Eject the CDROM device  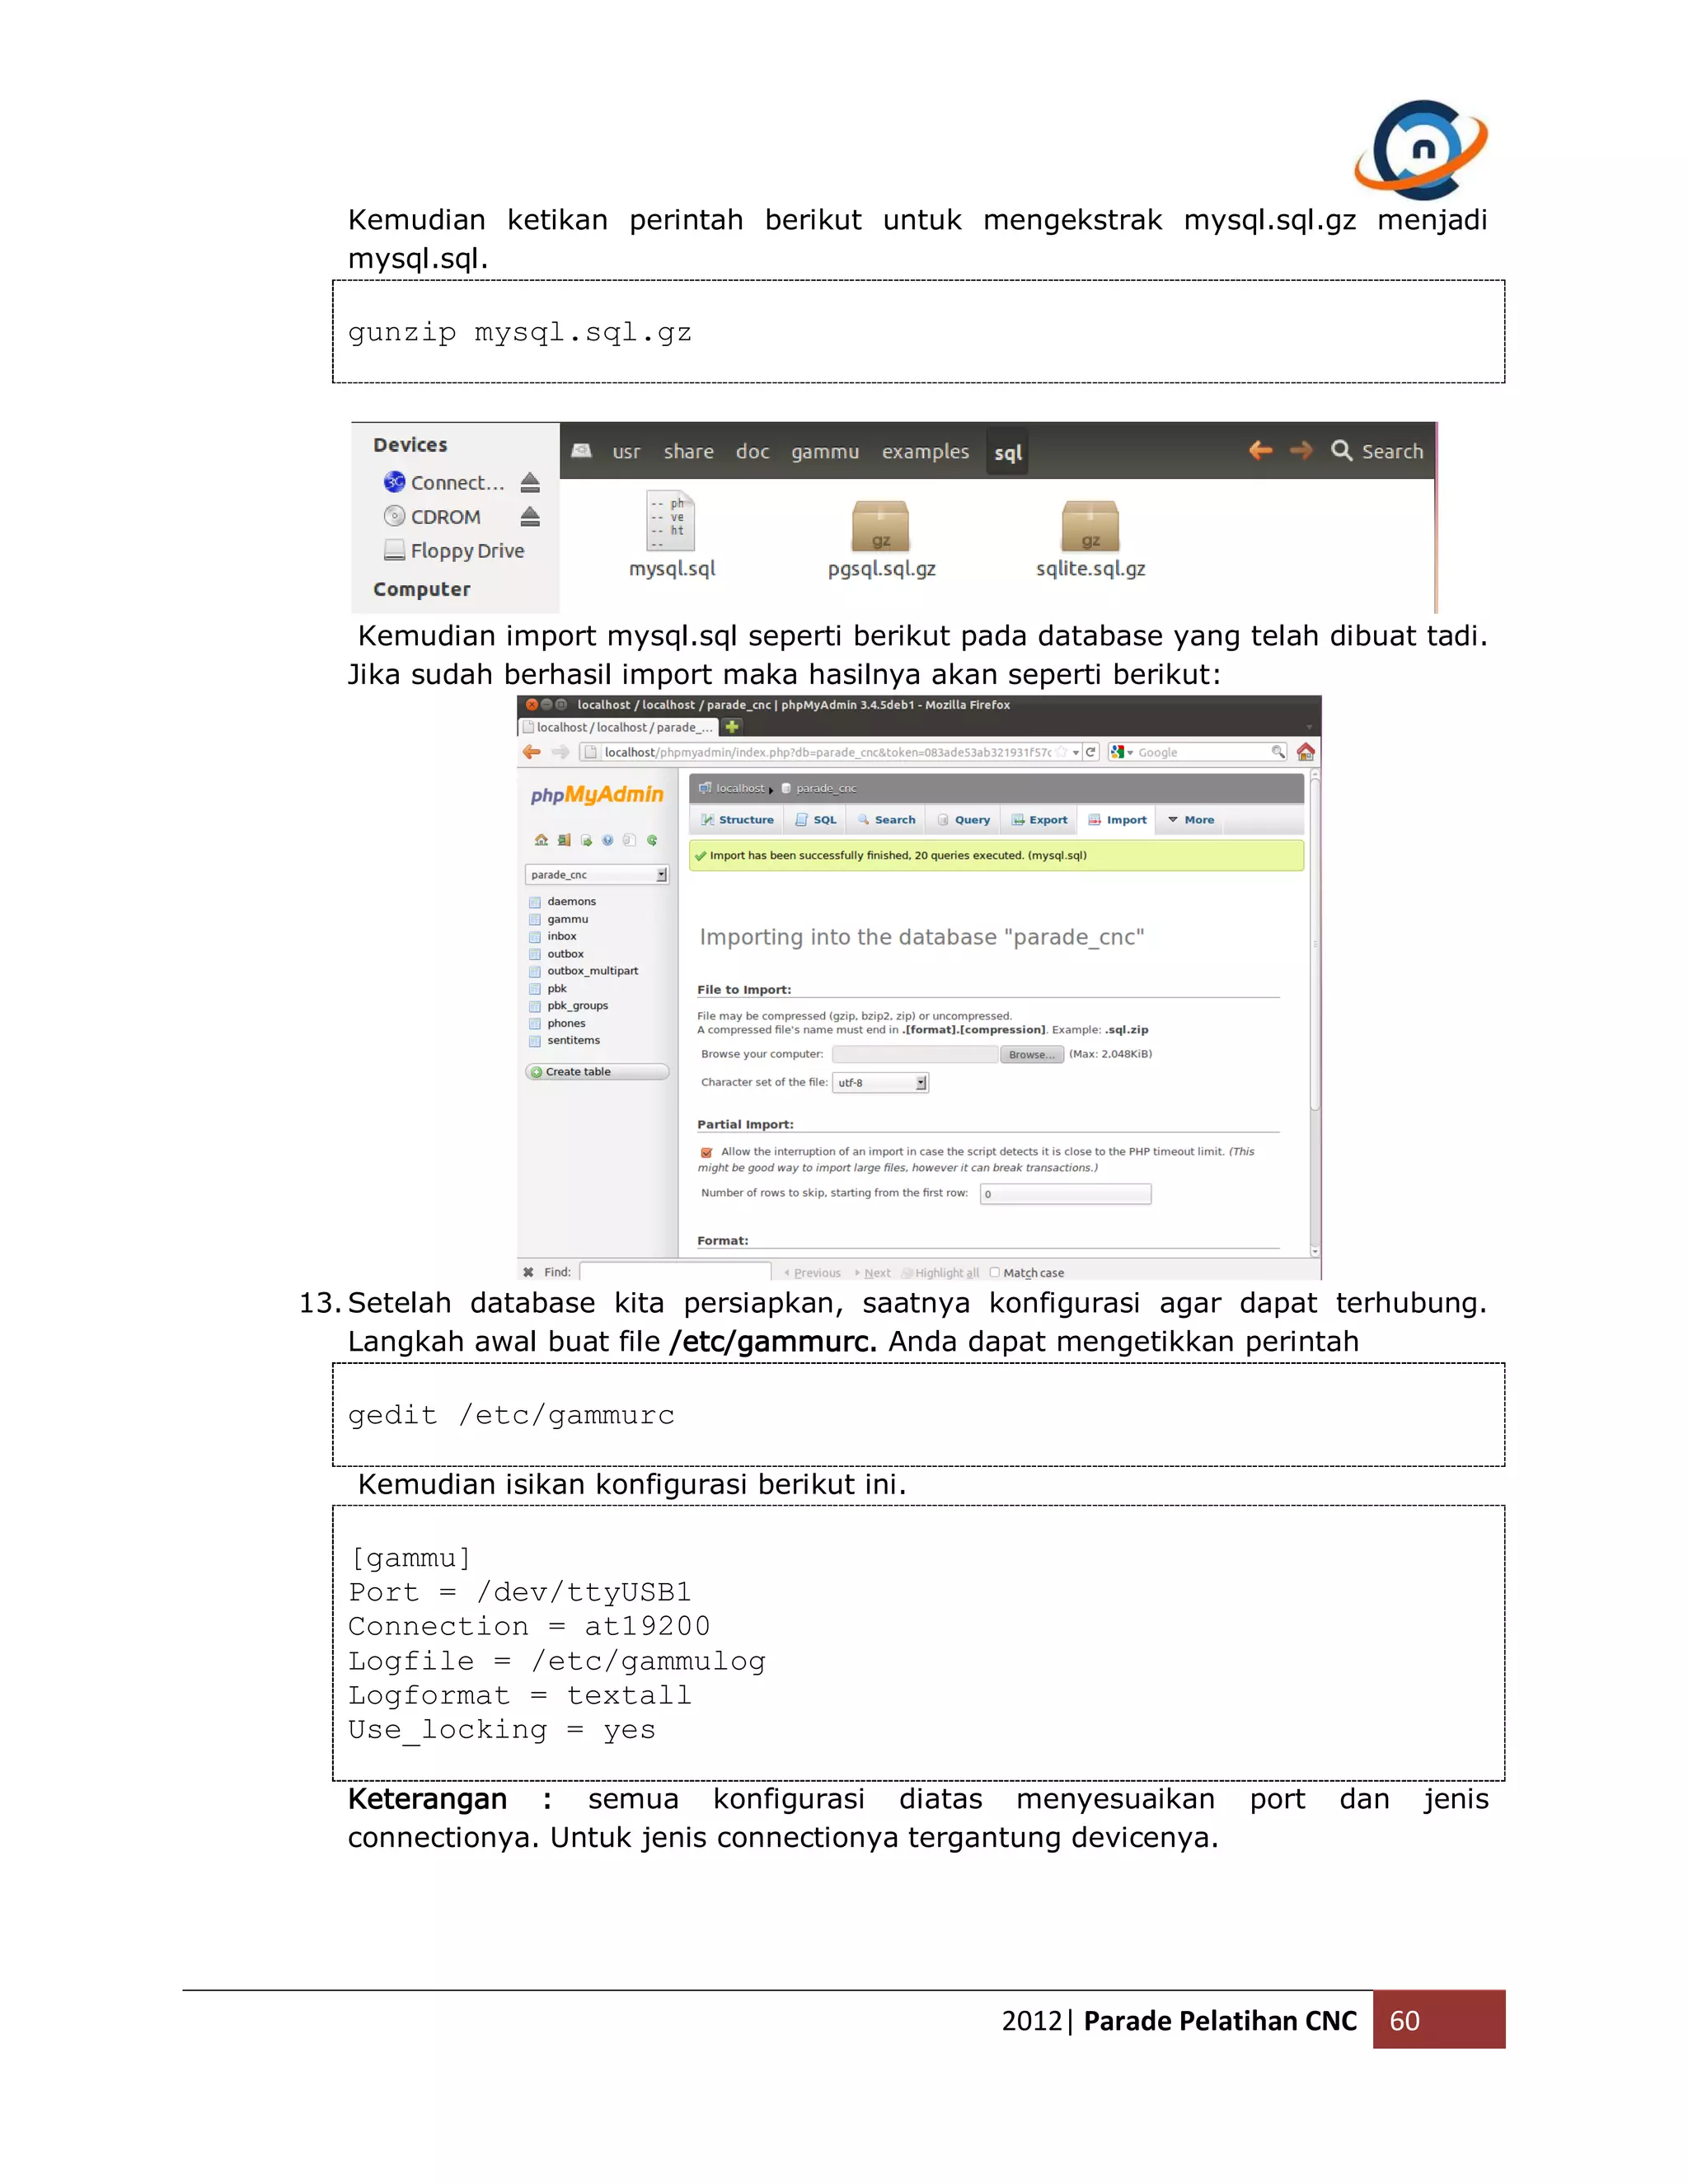point(530,516)
